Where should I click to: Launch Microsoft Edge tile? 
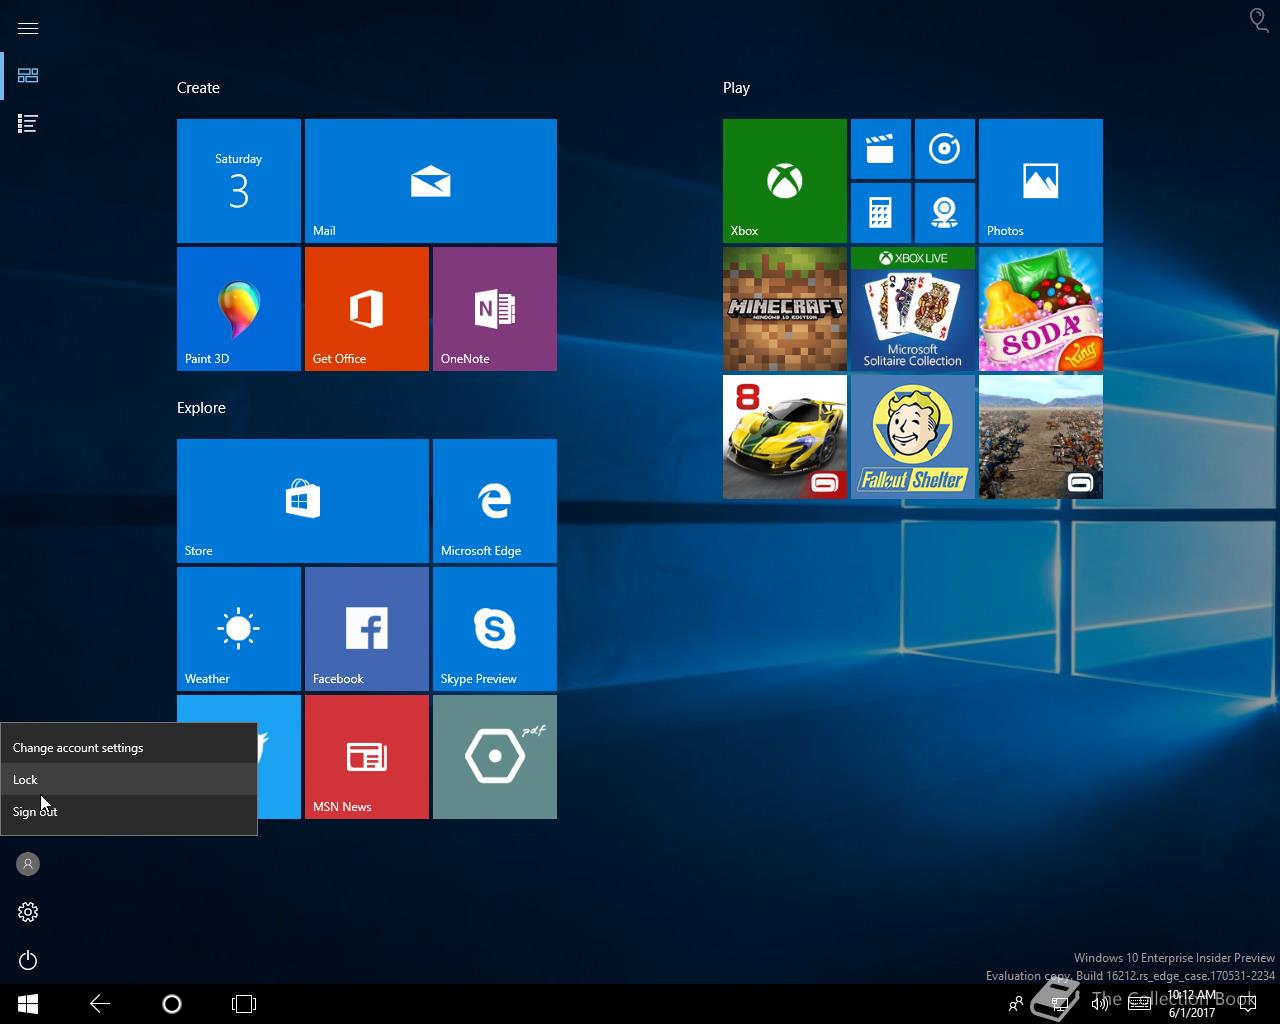click(x=495, y=501)
